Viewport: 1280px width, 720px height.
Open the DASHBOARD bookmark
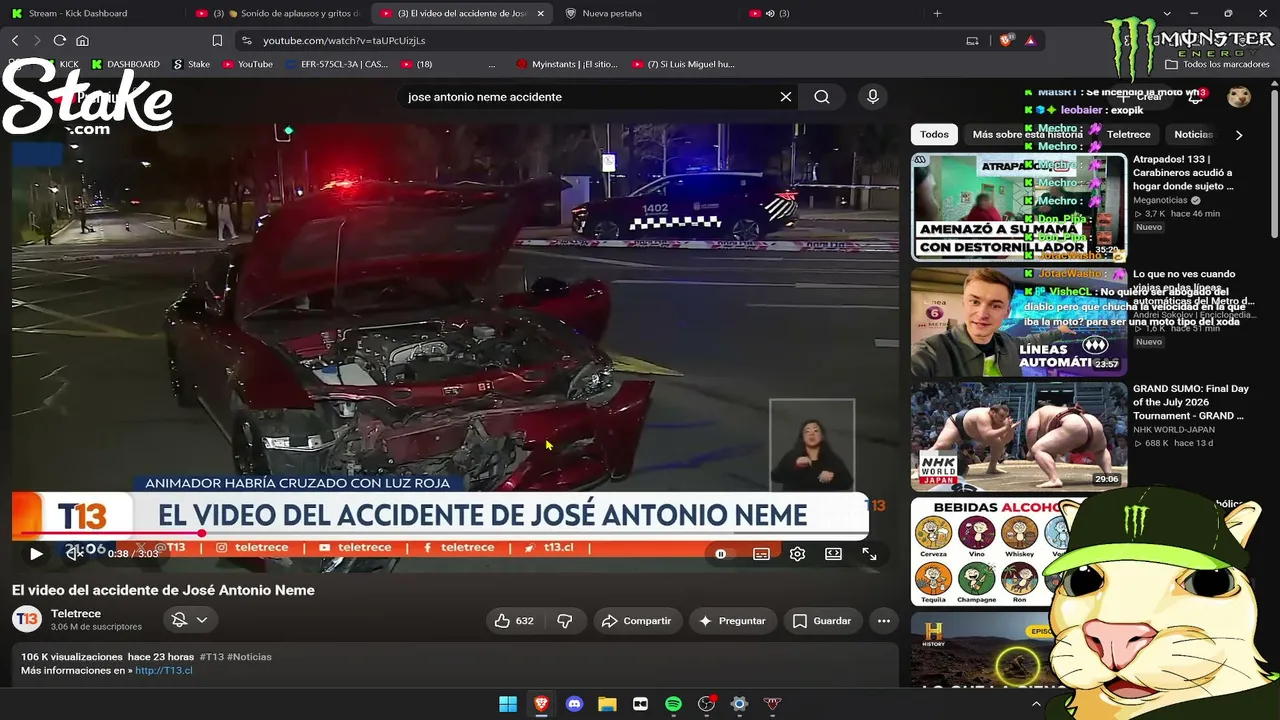click(125, 64)
